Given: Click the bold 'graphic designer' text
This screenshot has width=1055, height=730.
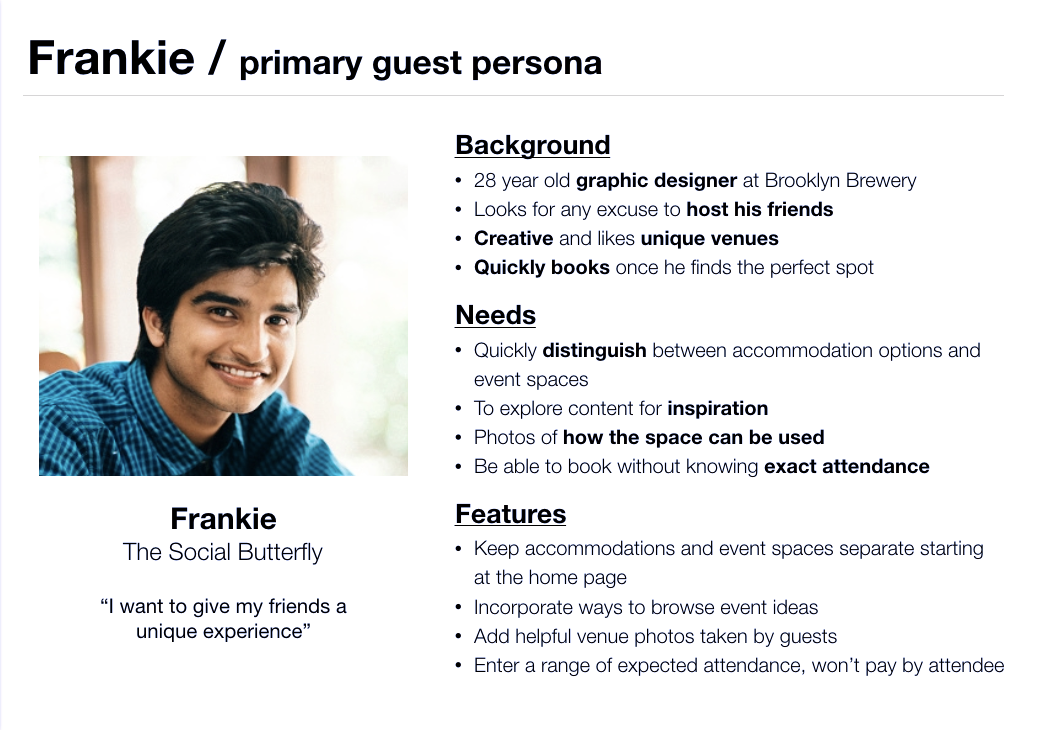Looking at the screenshot, I should [656, 180].
